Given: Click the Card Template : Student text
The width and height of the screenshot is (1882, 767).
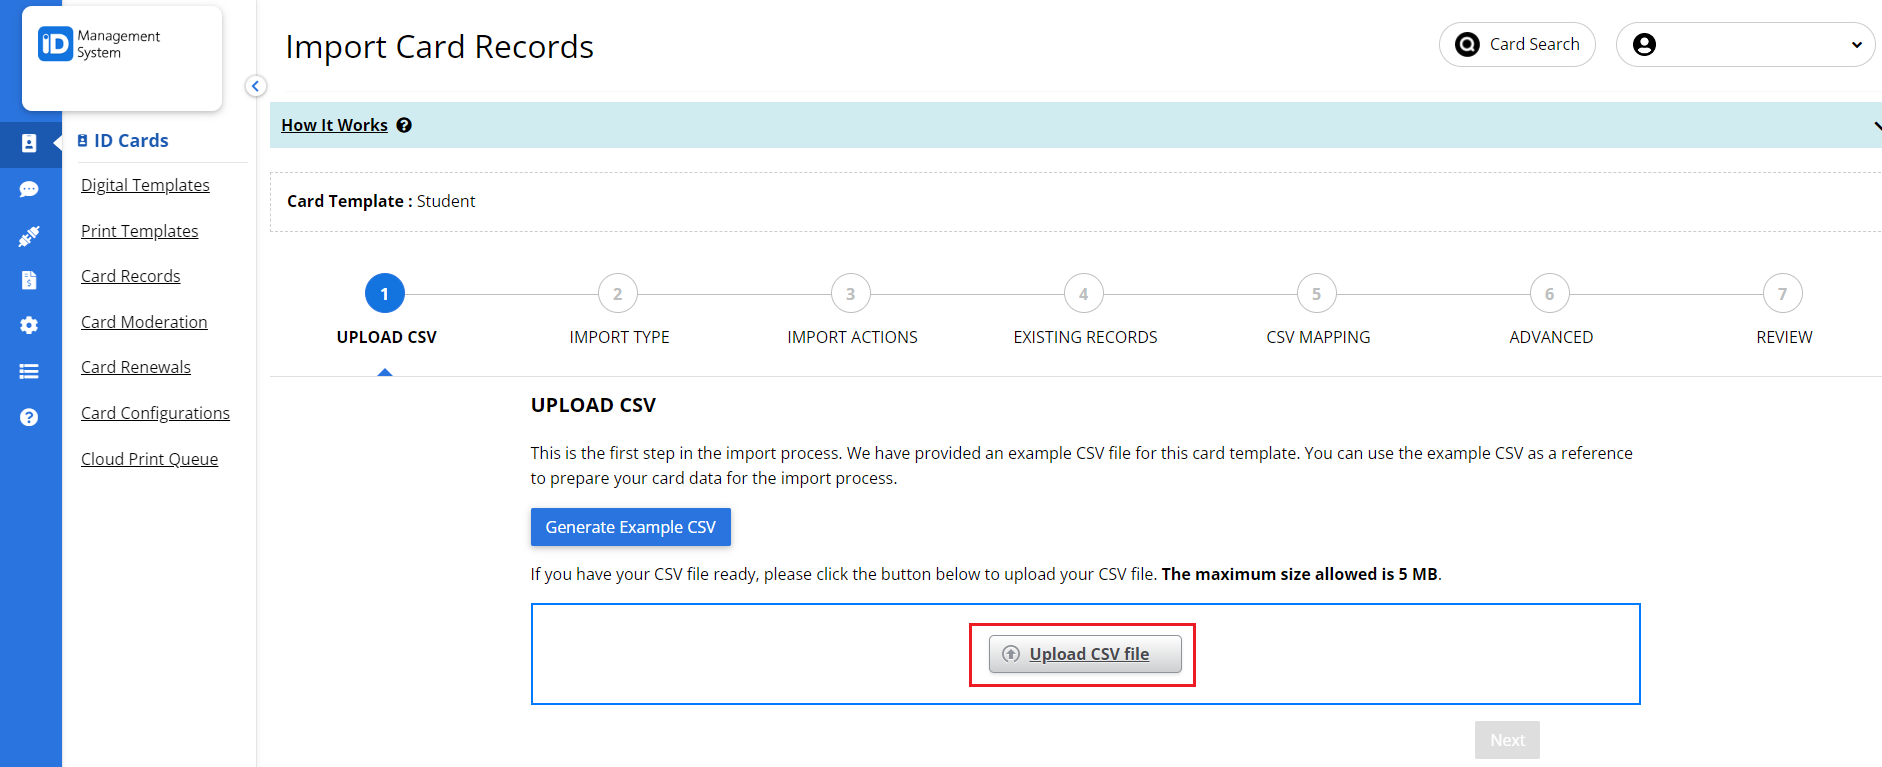Looking at the screenshot, I should click(381, 201).
